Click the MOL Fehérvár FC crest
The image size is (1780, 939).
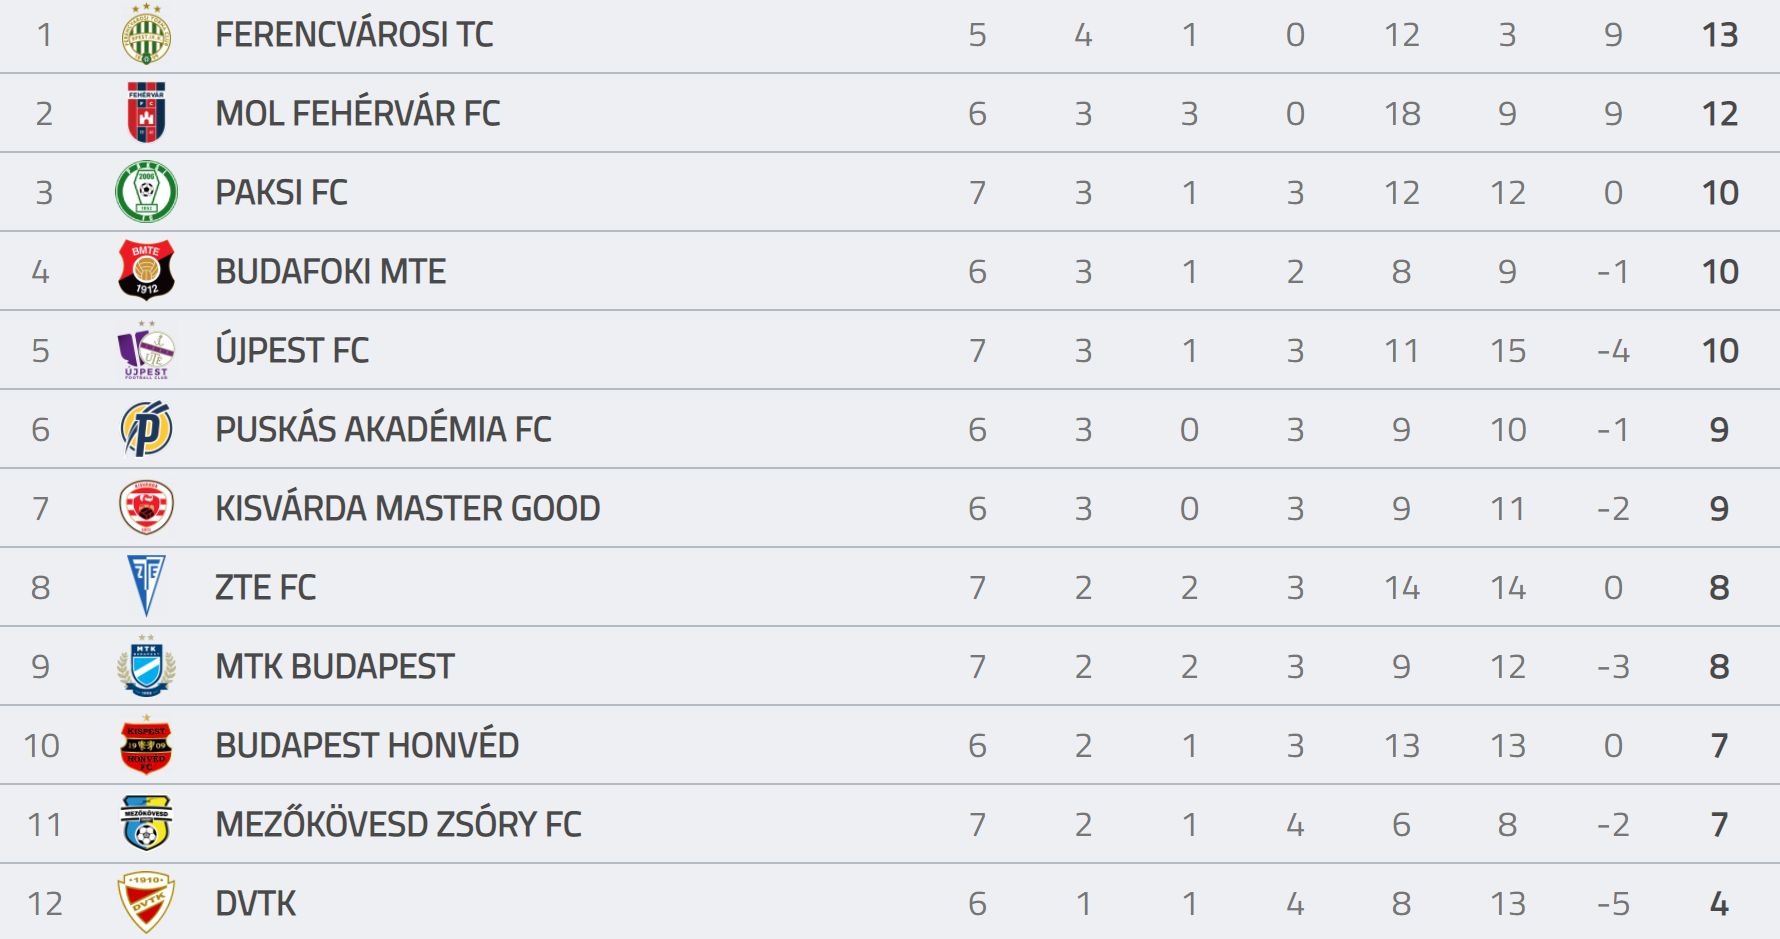click(x=146, y=112)
